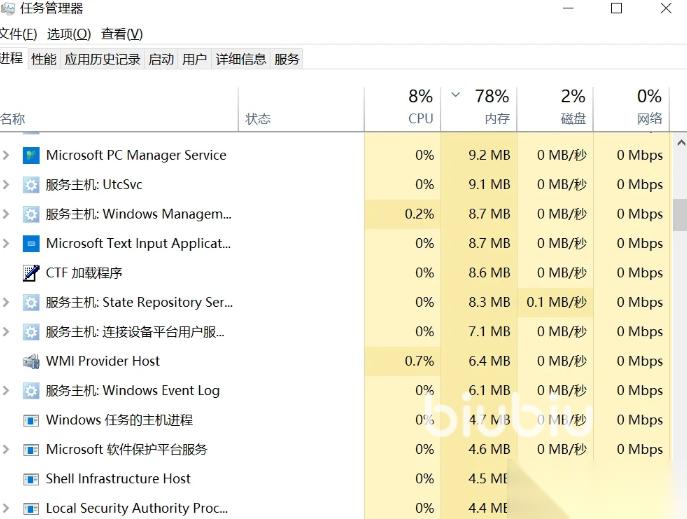Image resolution: width=687 pixels, height=519 pixels.
Task: Click the scrollbar up arrow
Action: (x=681, y=143)
